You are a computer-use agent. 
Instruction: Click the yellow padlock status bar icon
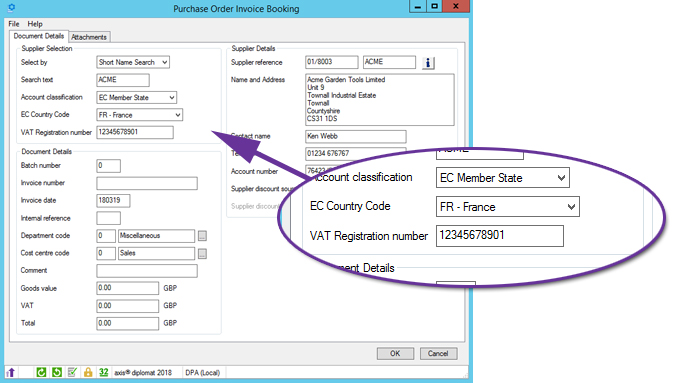click(88, 372)
